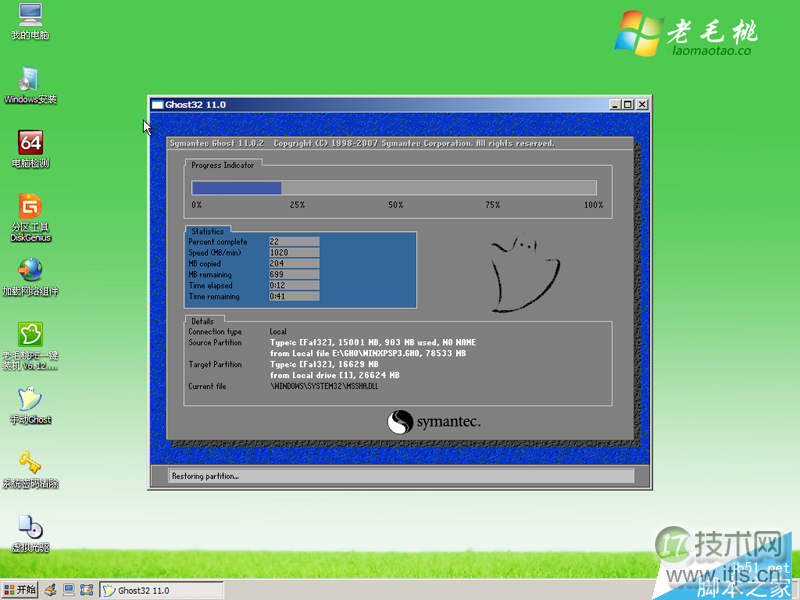Click the Symantec logo
Viewport: 800px width, 600px height.
pyautogui.click(x=434, y=422)
